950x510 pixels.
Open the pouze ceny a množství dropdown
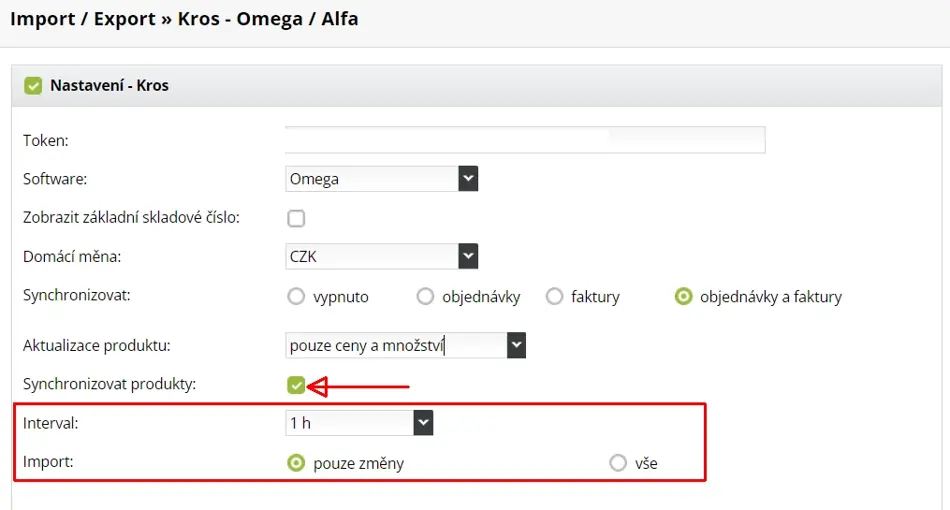(405, 345)
